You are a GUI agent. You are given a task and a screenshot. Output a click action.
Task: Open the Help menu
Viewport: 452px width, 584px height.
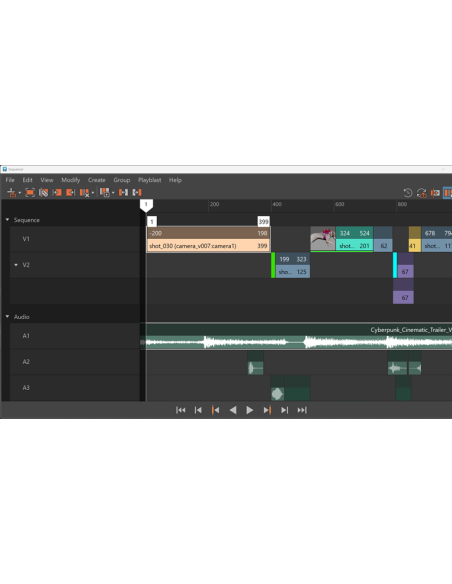[175, 180]
